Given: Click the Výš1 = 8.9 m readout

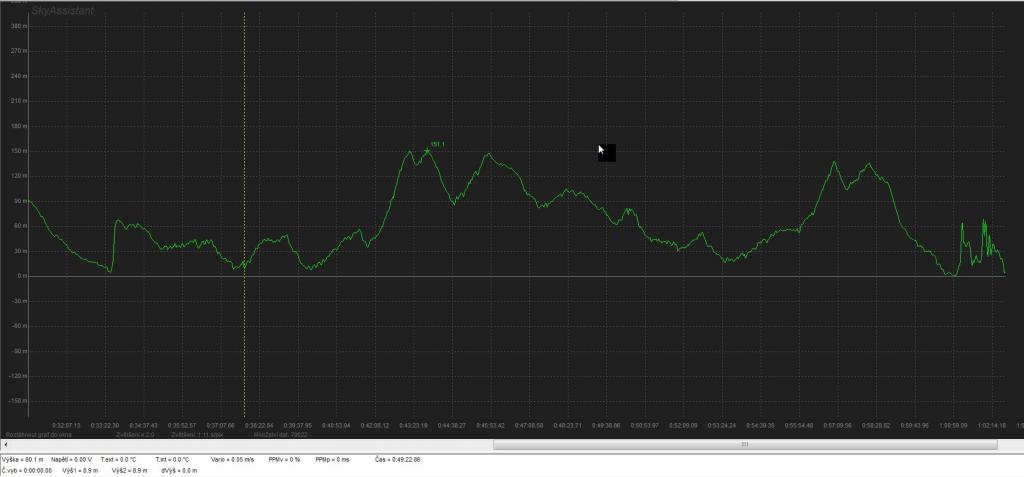Looking at the screenshot, I should click(x=77, y=469).
